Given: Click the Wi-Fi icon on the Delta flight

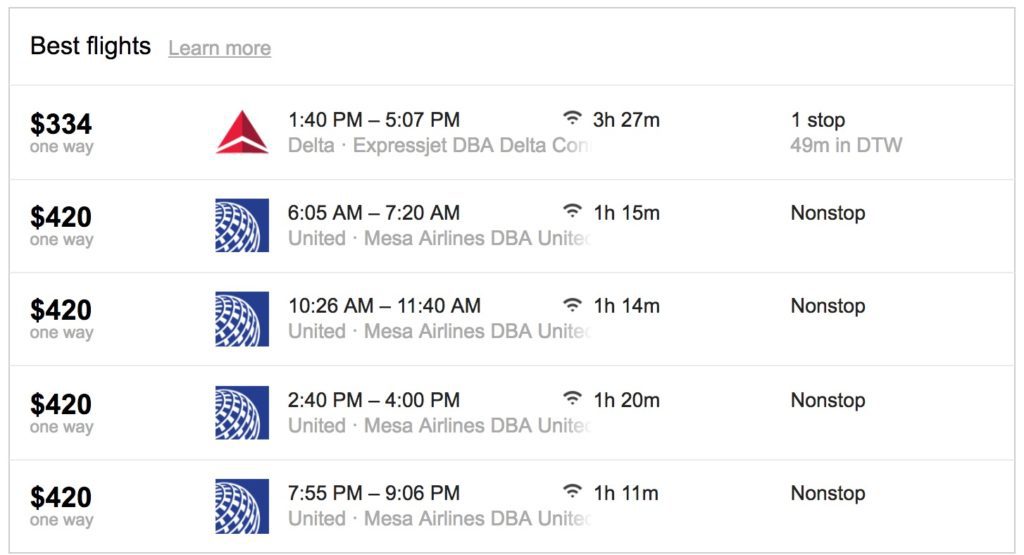Looking at the screenshot, I should tap(572, 119).
